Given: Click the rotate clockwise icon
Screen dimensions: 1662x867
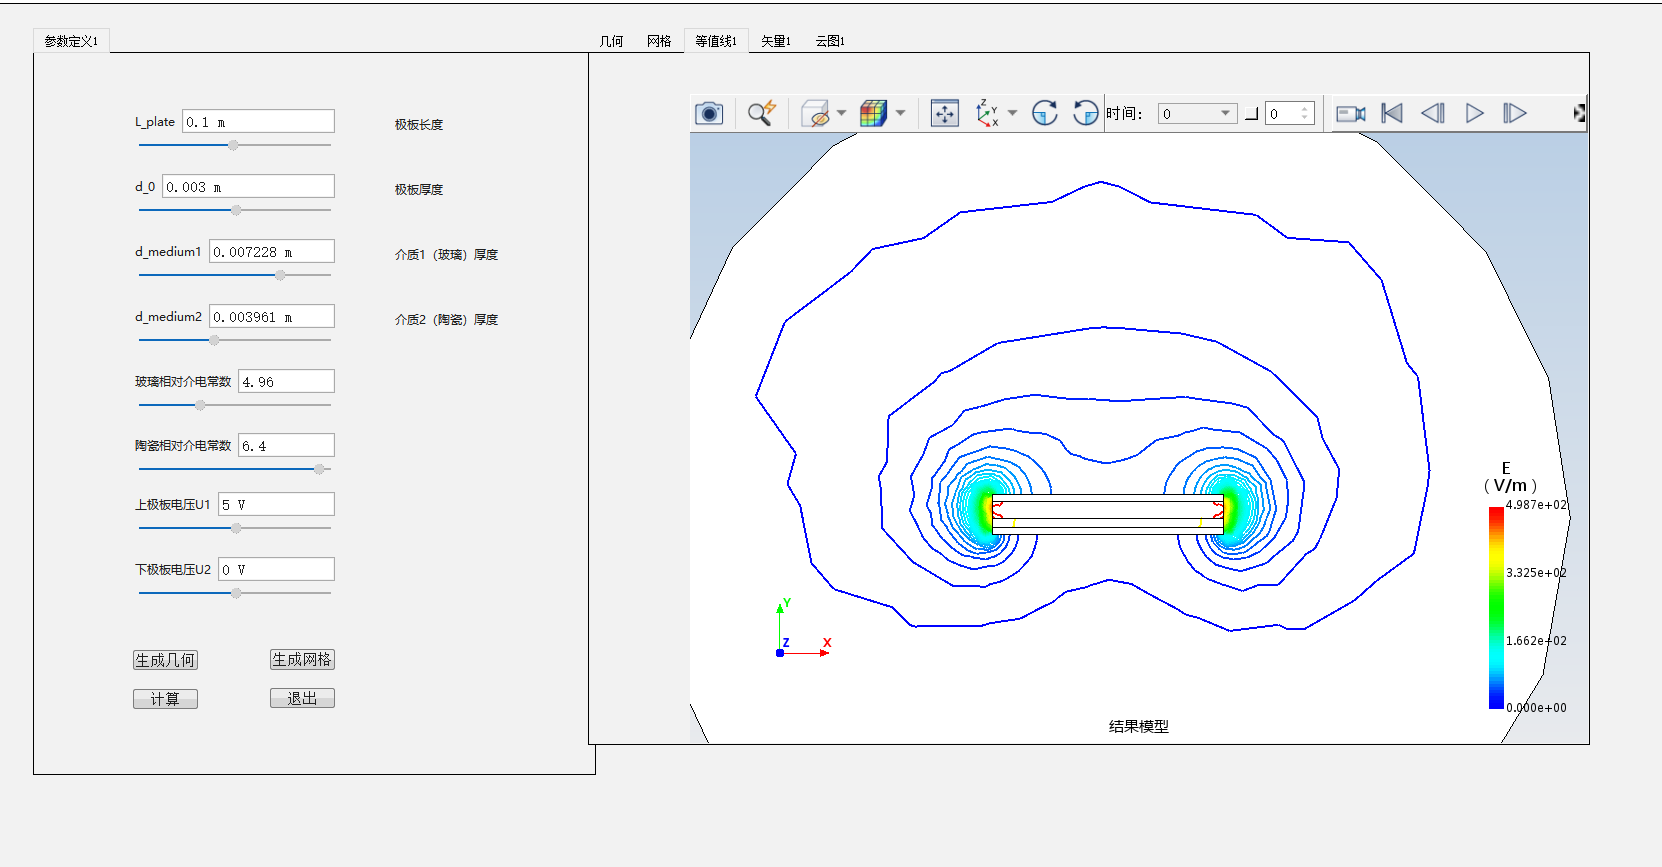Looking at the screenshot, I should (x=1045, y=113).
